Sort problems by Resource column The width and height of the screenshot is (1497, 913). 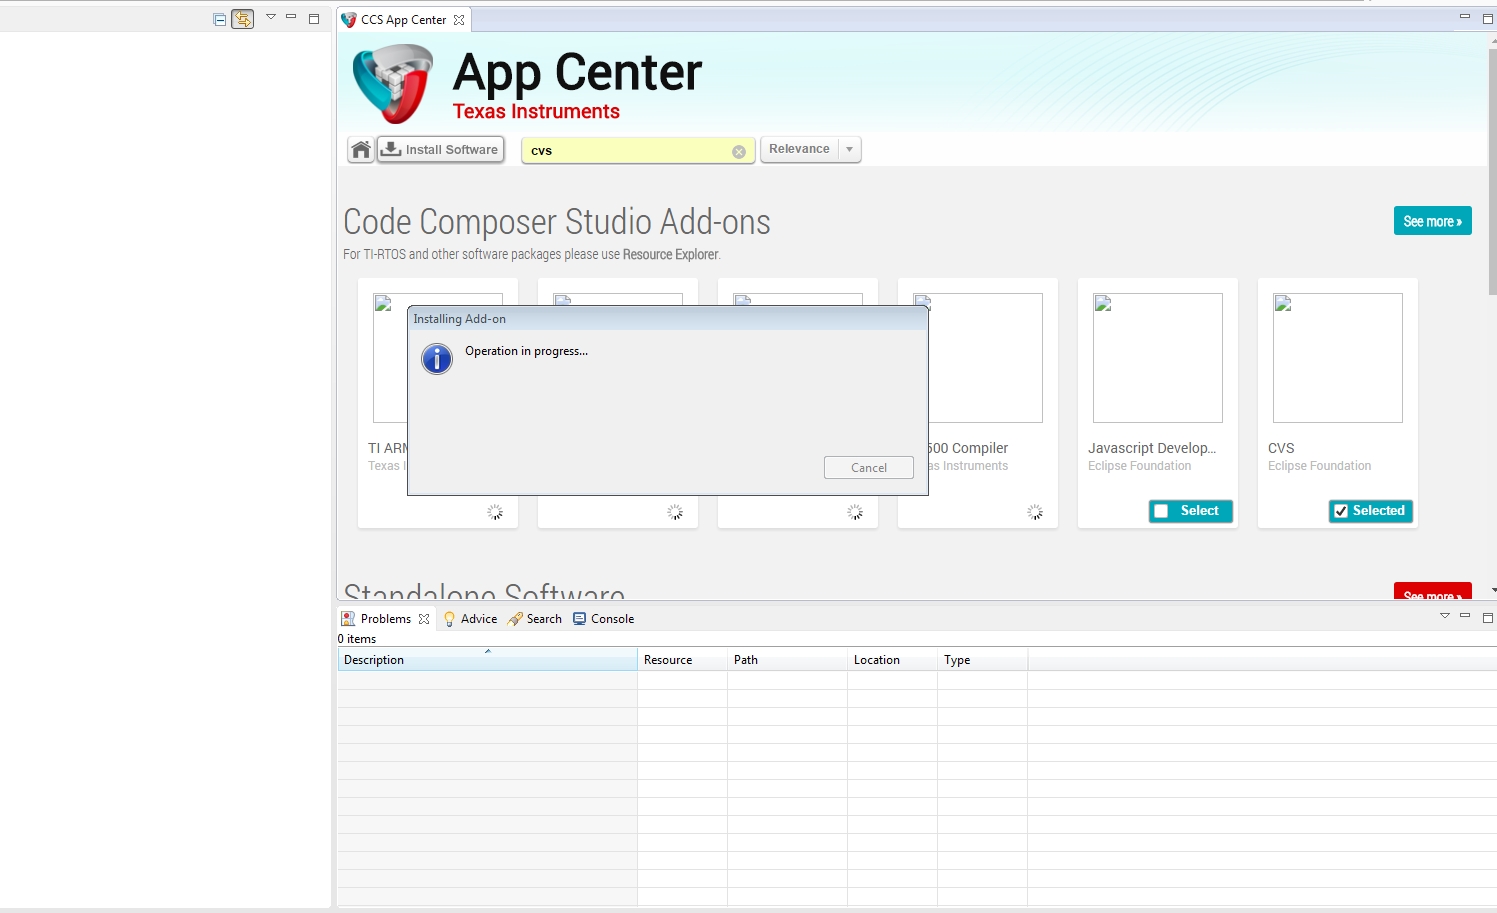click(x=683, y=660)
